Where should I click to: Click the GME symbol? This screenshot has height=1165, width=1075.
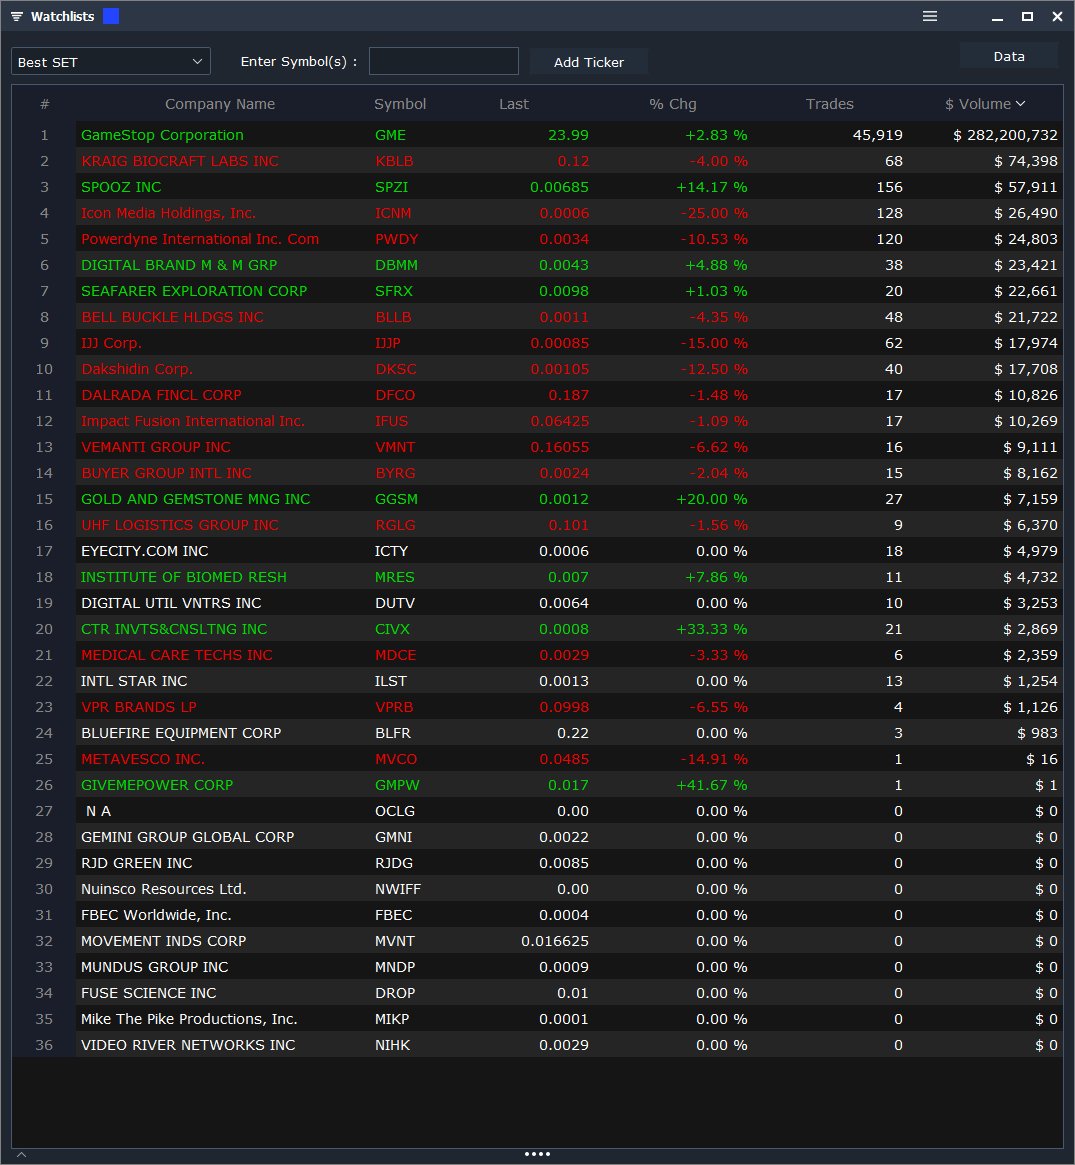pos(390,135)
